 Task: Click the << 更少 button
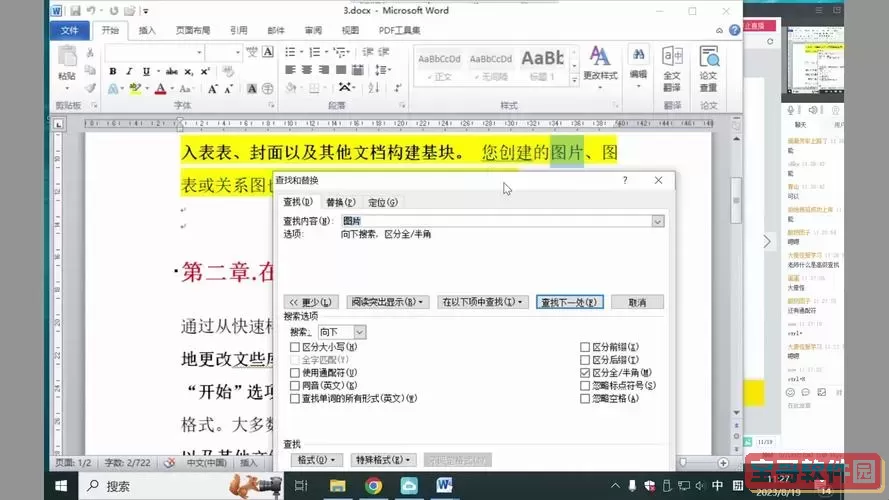point(311,302)
